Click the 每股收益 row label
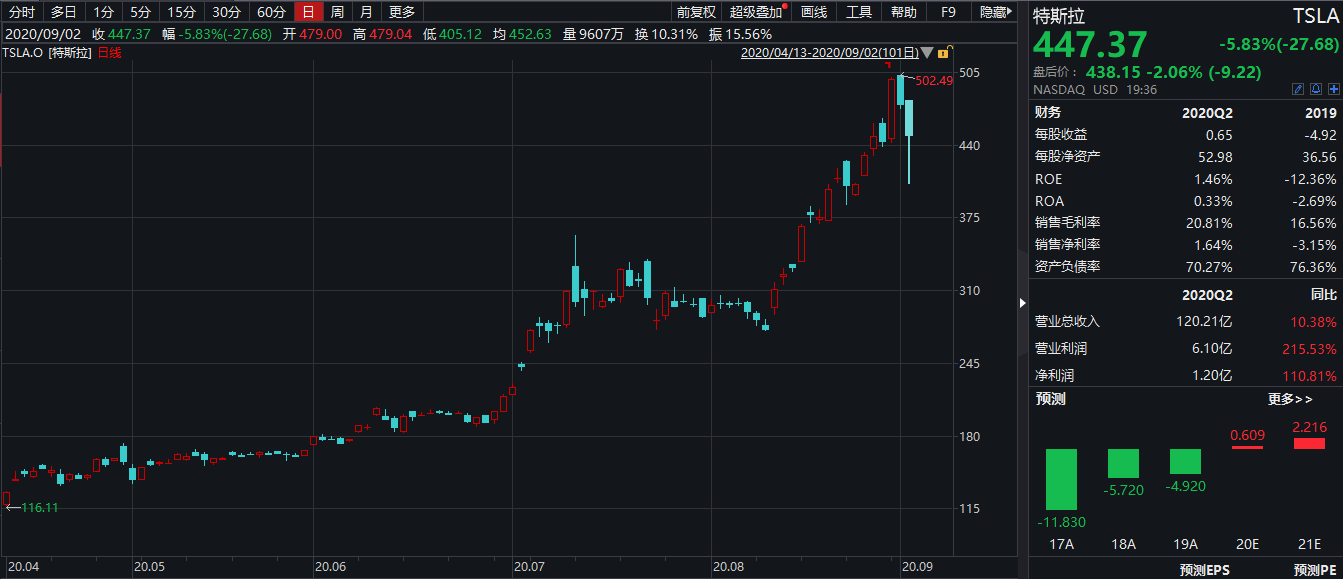Viewport: 1343px width, 579px height. pos(1061,135)
